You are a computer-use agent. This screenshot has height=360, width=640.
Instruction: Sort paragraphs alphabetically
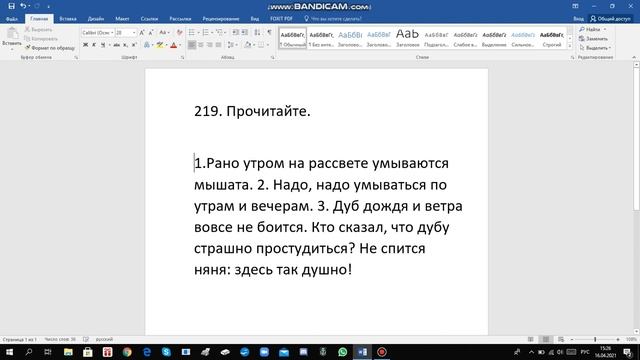coord(257,32)
